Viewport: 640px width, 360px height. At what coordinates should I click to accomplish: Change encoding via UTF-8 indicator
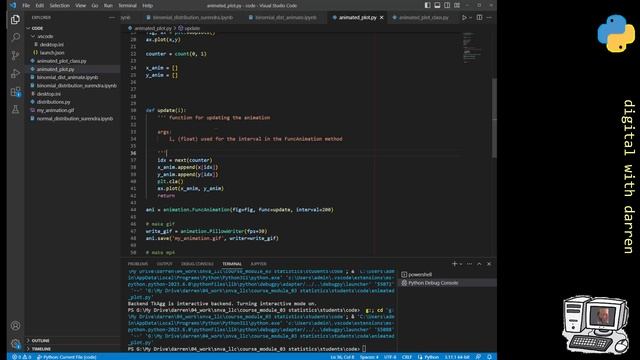click(x=390, y=357)
